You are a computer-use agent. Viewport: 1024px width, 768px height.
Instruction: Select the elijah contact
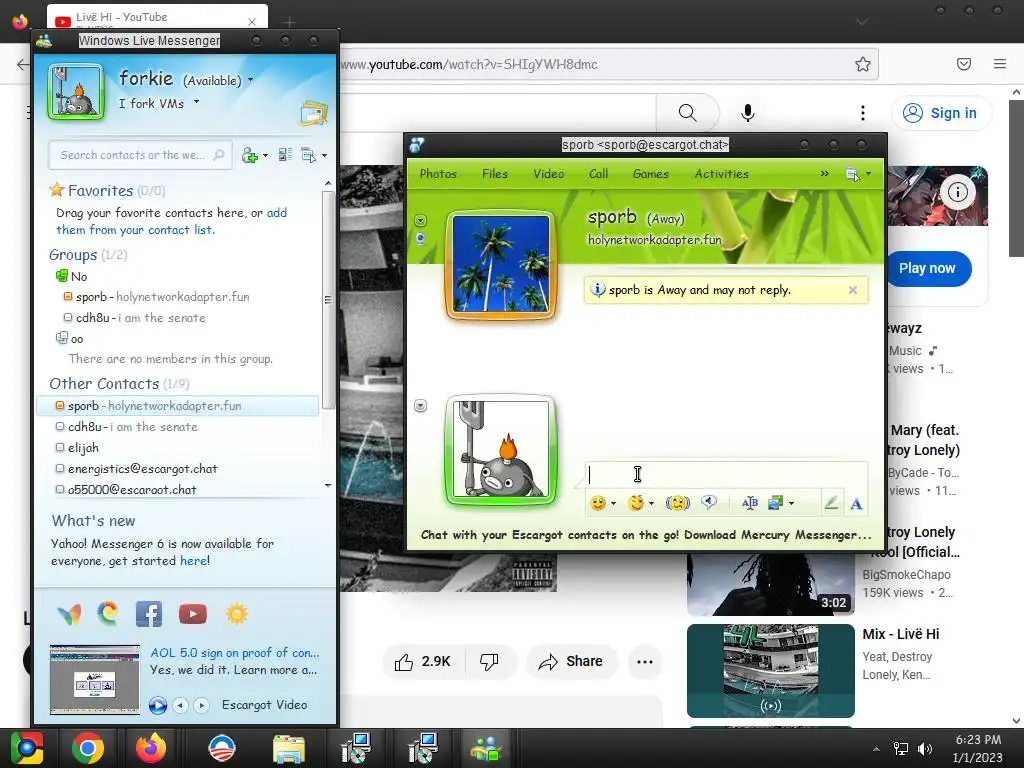tap(178, 447)
